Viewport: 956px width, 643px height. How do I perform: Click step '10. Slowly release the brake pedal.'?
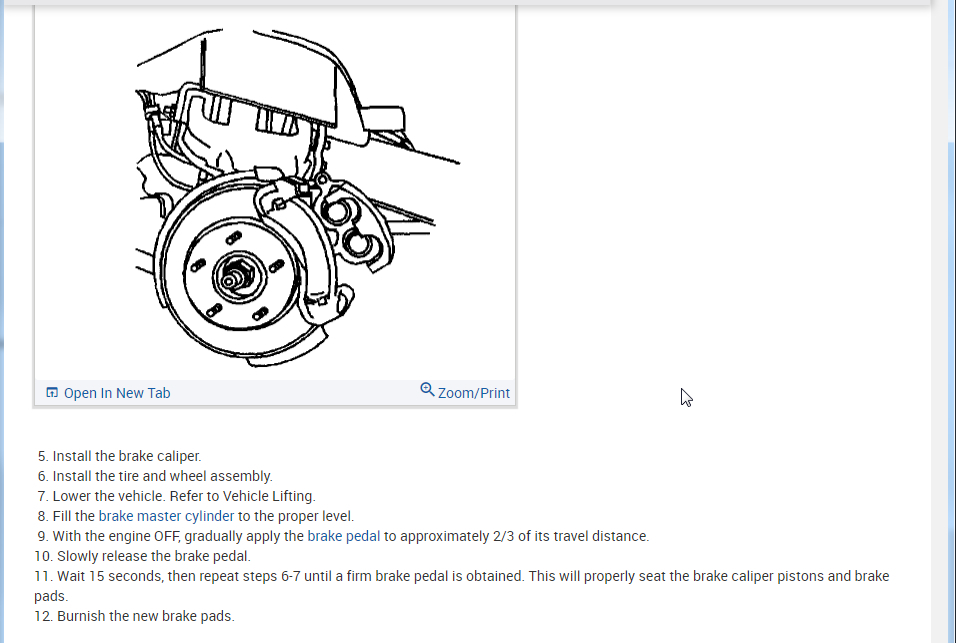(143, 556)
